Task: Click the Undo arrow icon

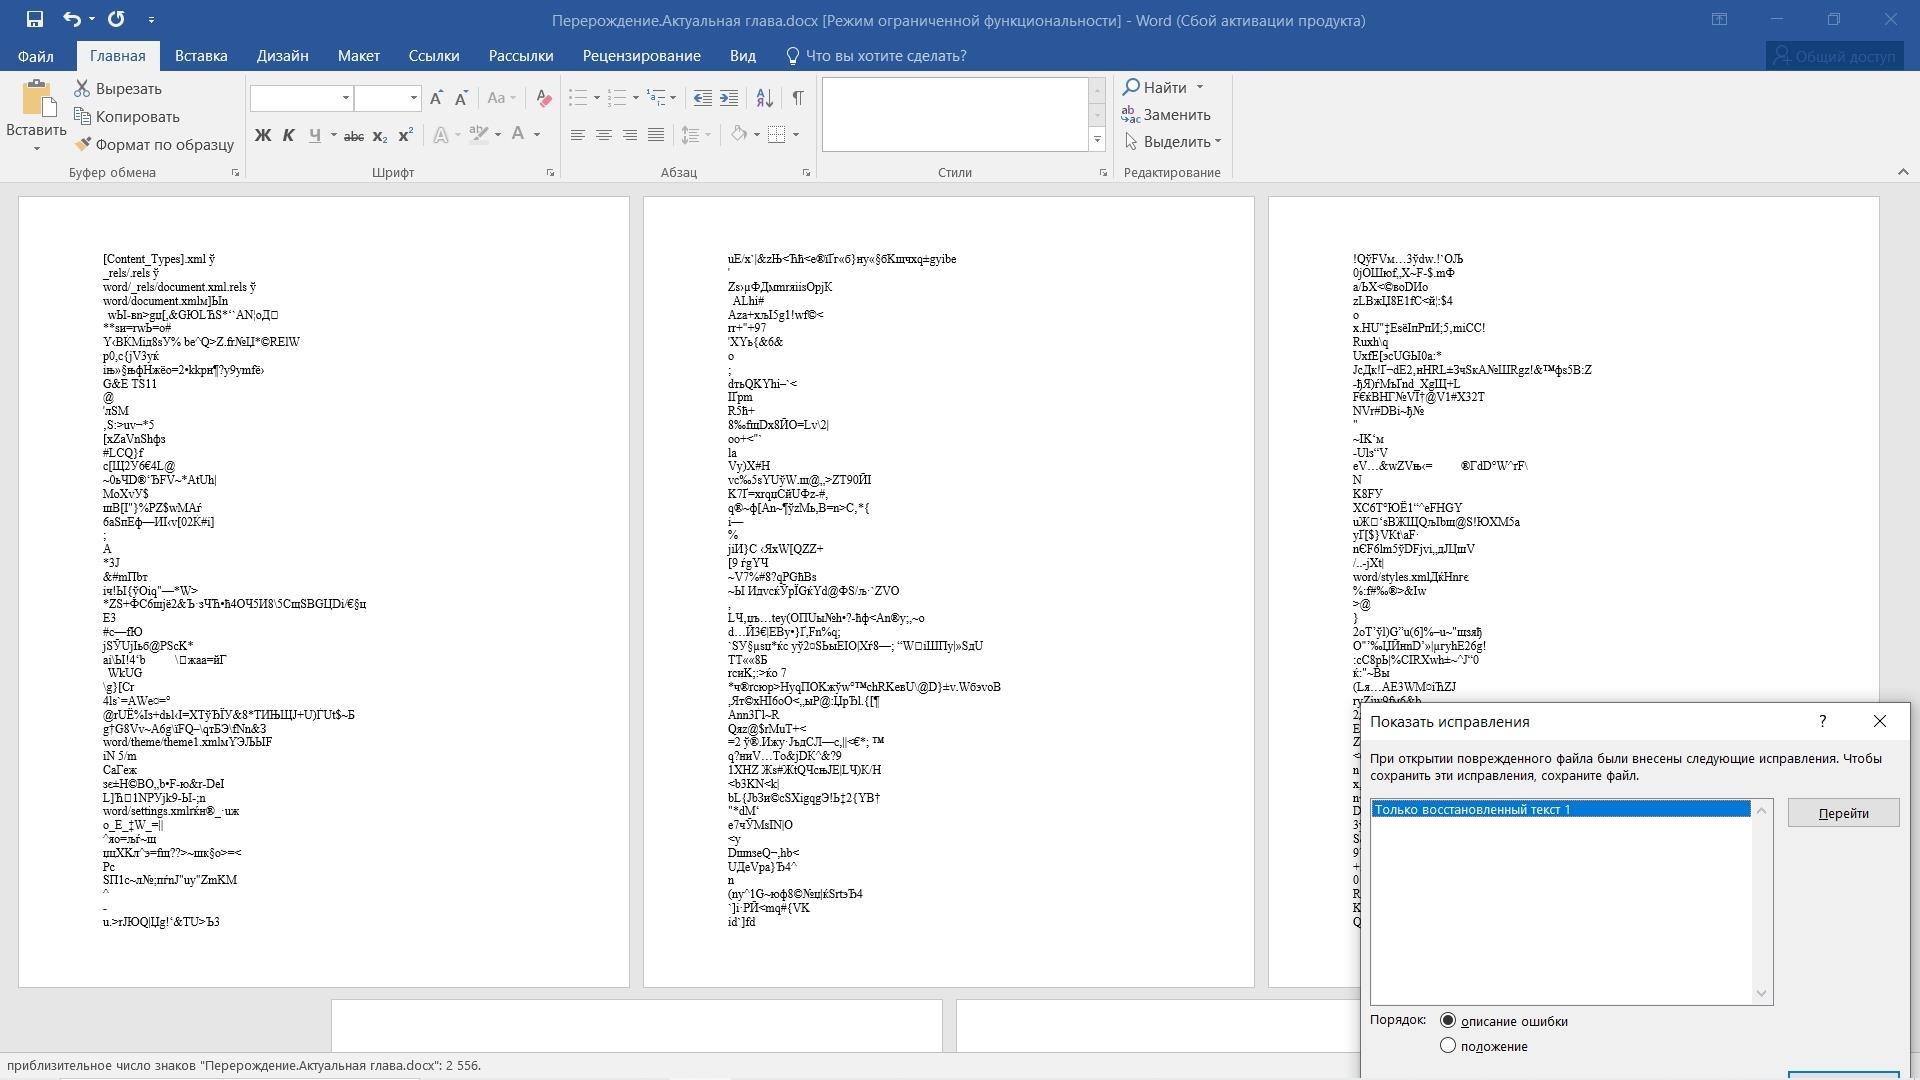Action: (71, 19)
